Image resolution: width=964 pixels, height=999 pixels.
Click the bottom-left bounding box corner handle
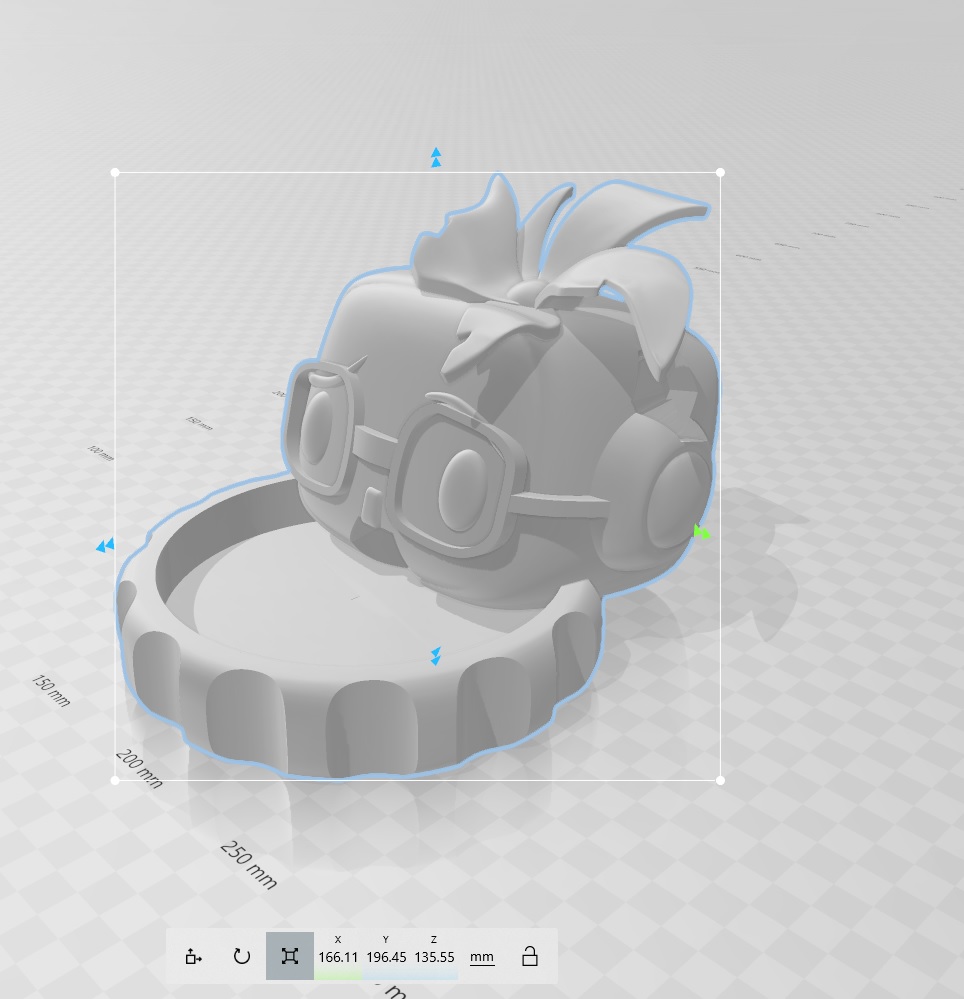pyautogui.click(x=115, y=780)
